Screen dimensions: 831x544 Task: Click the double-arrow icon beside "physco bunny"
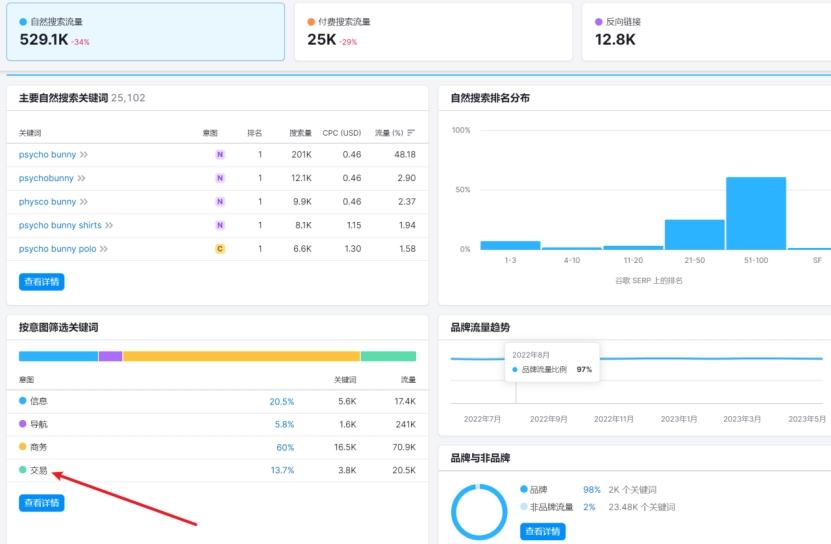pyautogui.click(x=84, y=202)
